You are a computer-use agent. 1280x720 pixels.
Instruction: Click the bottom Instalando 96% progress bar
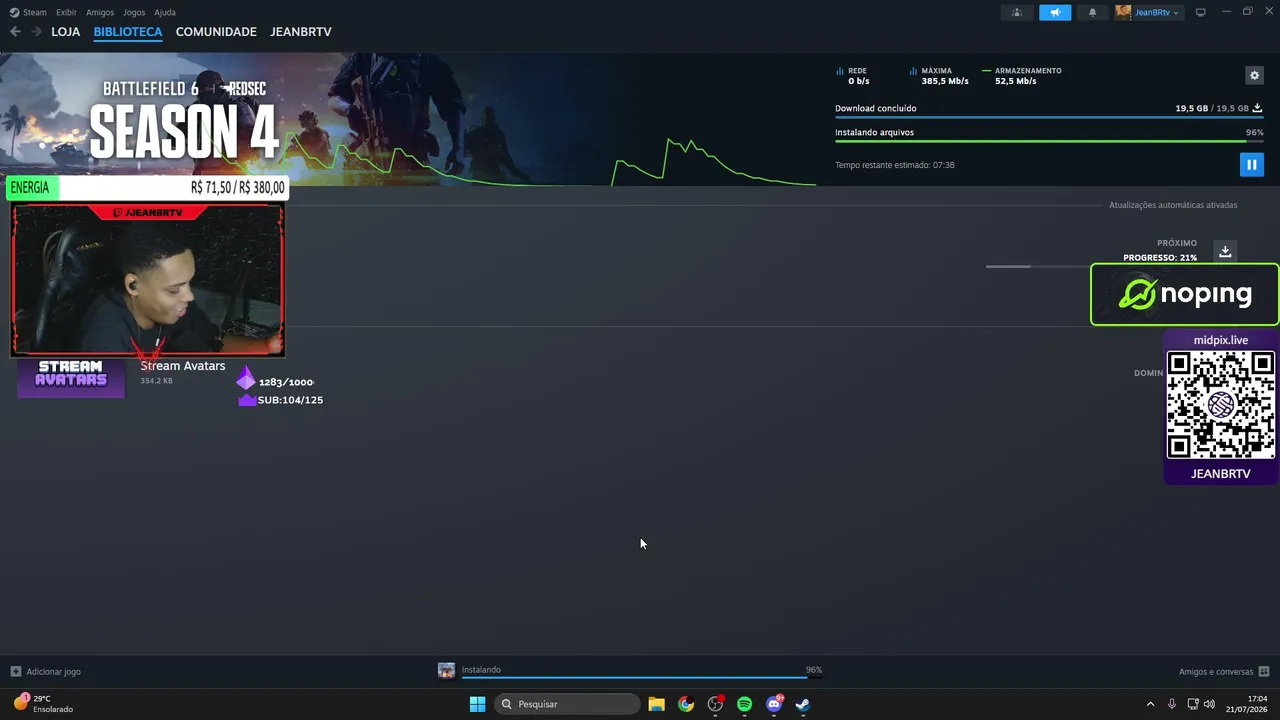642,677
